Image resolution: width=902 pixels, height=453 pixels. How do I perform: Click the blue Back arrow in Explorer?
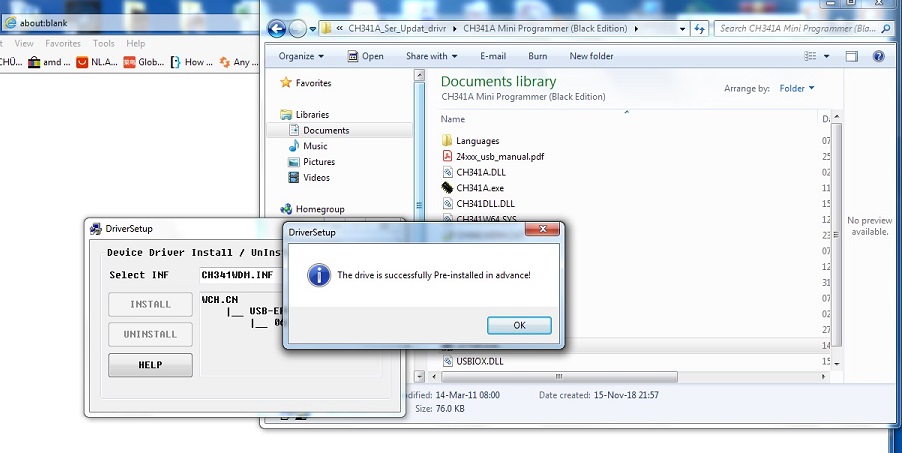(x=277, y=29)
